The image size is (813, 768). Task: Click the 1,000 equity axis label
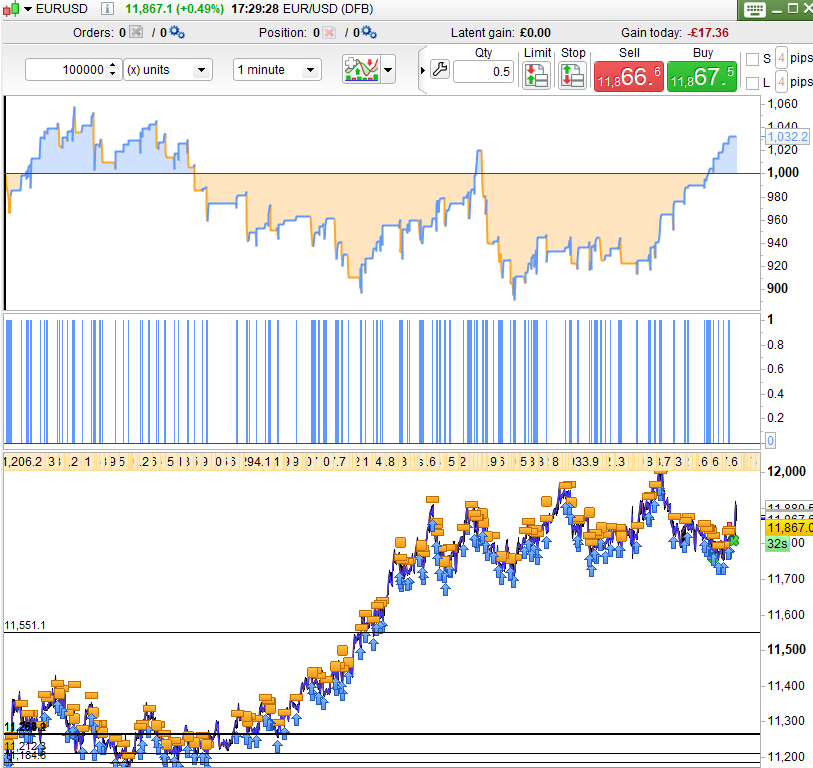pos(783,172)
